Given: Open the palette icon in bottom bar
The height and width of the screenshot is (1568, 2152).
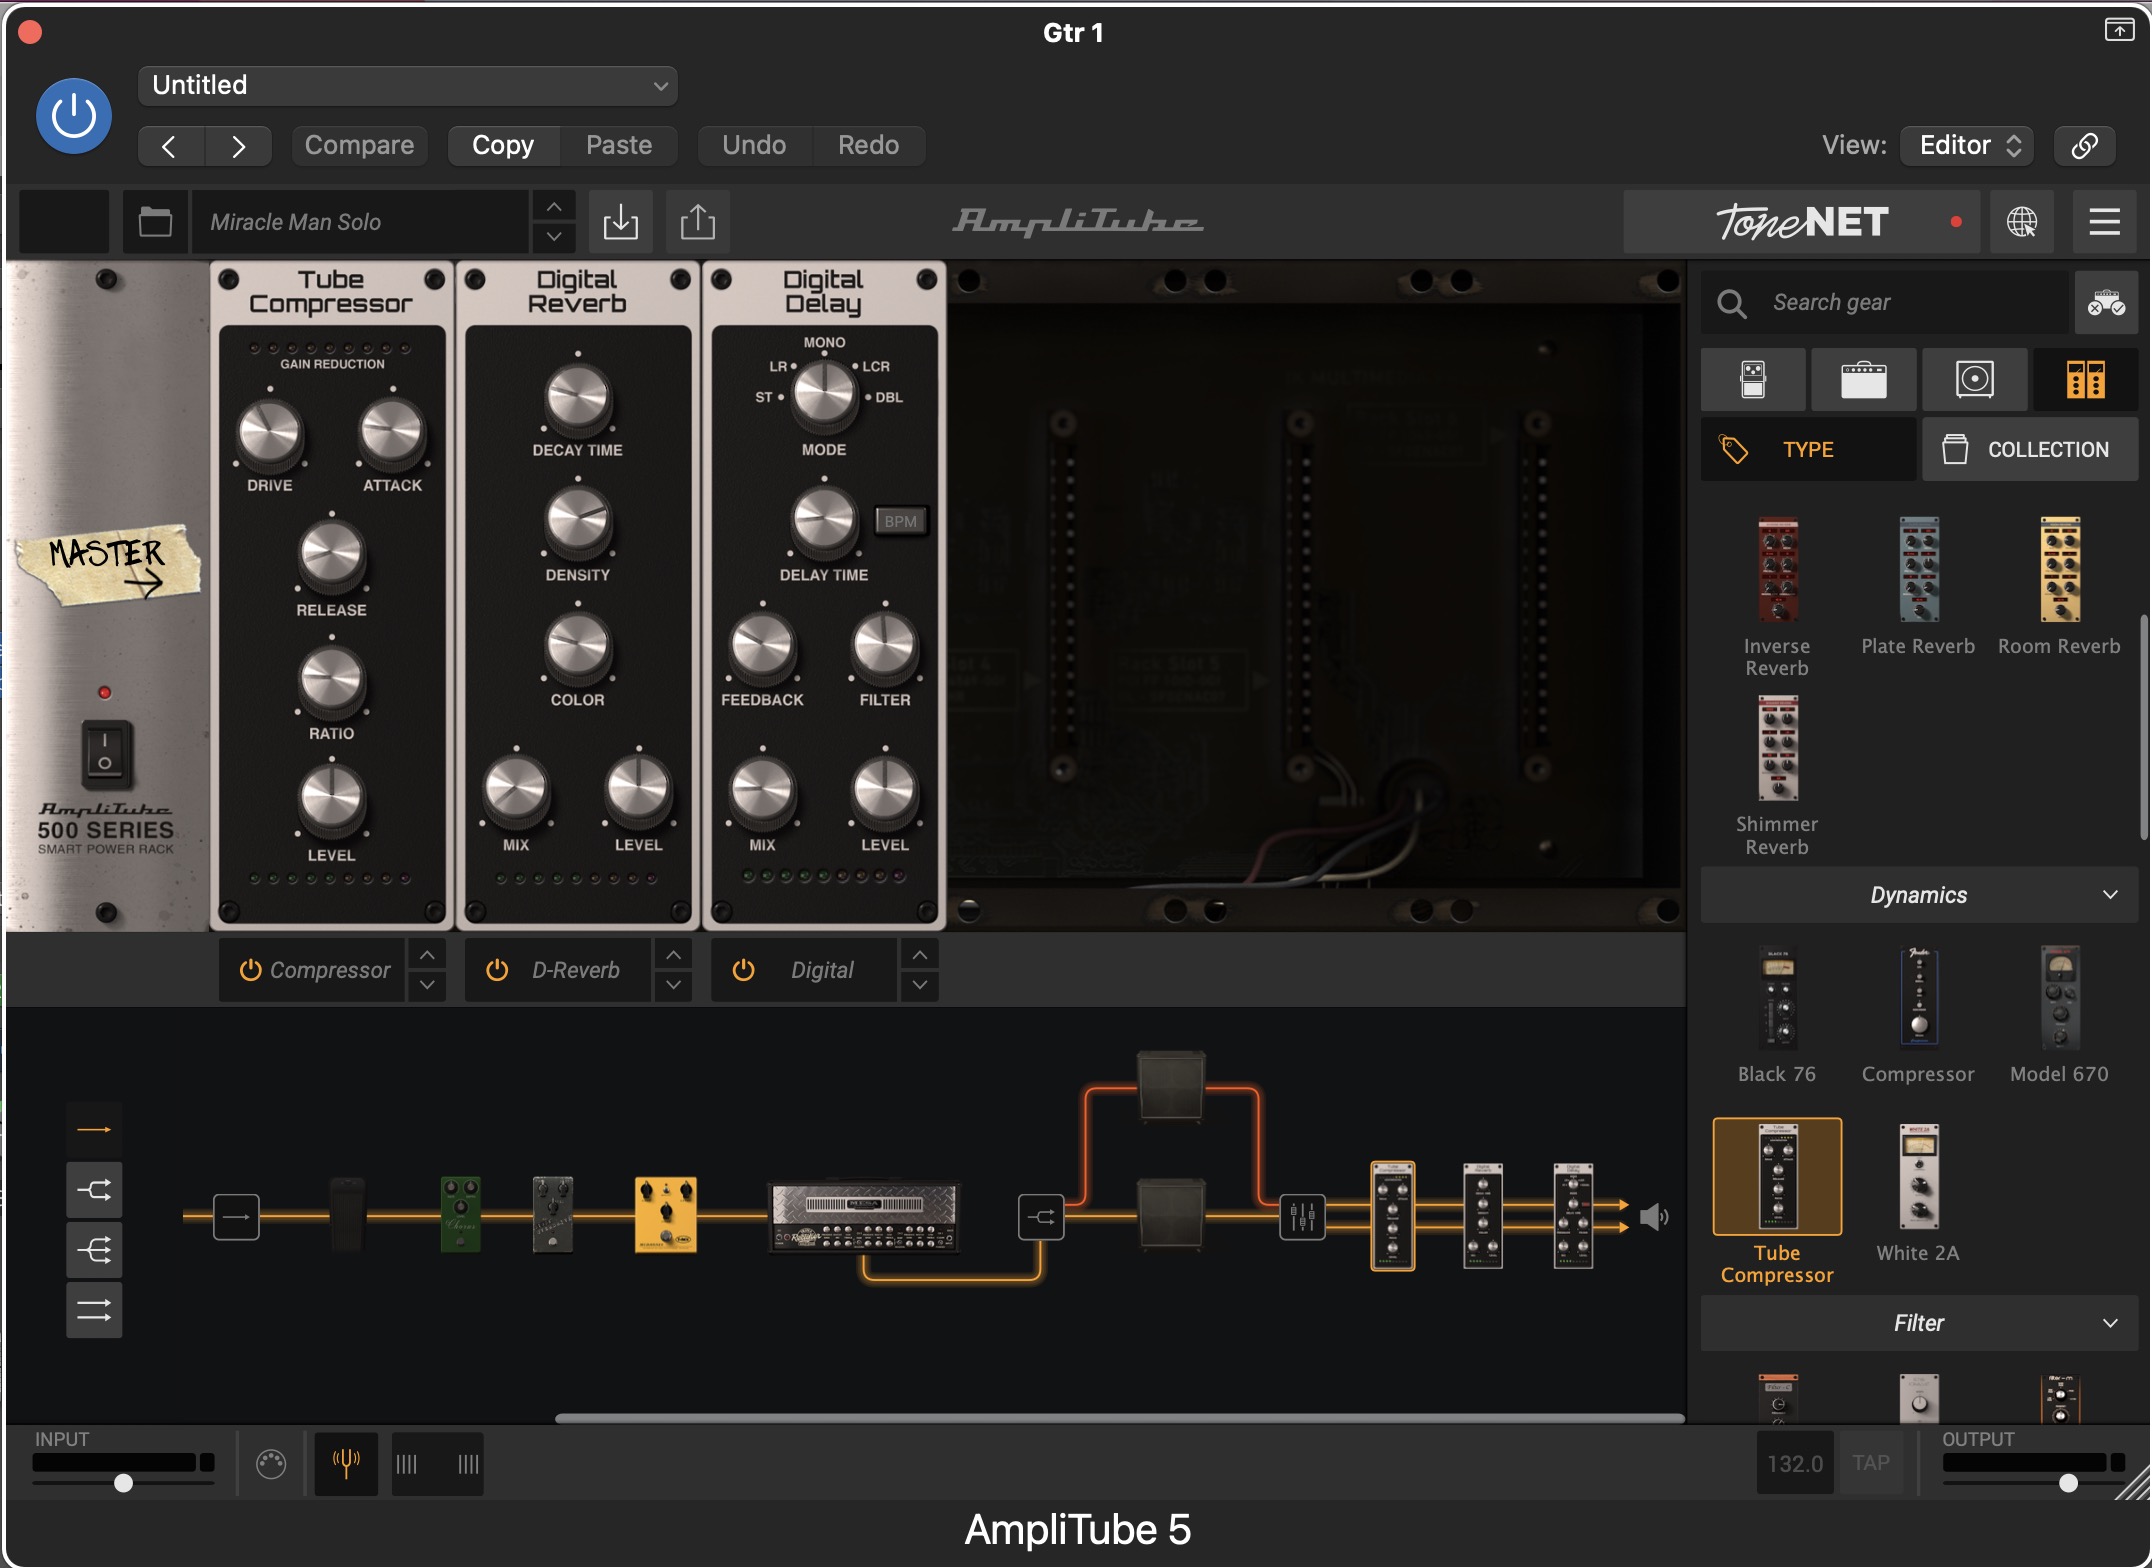Looking at the screenshot, I should click(x=271, y=1464).
